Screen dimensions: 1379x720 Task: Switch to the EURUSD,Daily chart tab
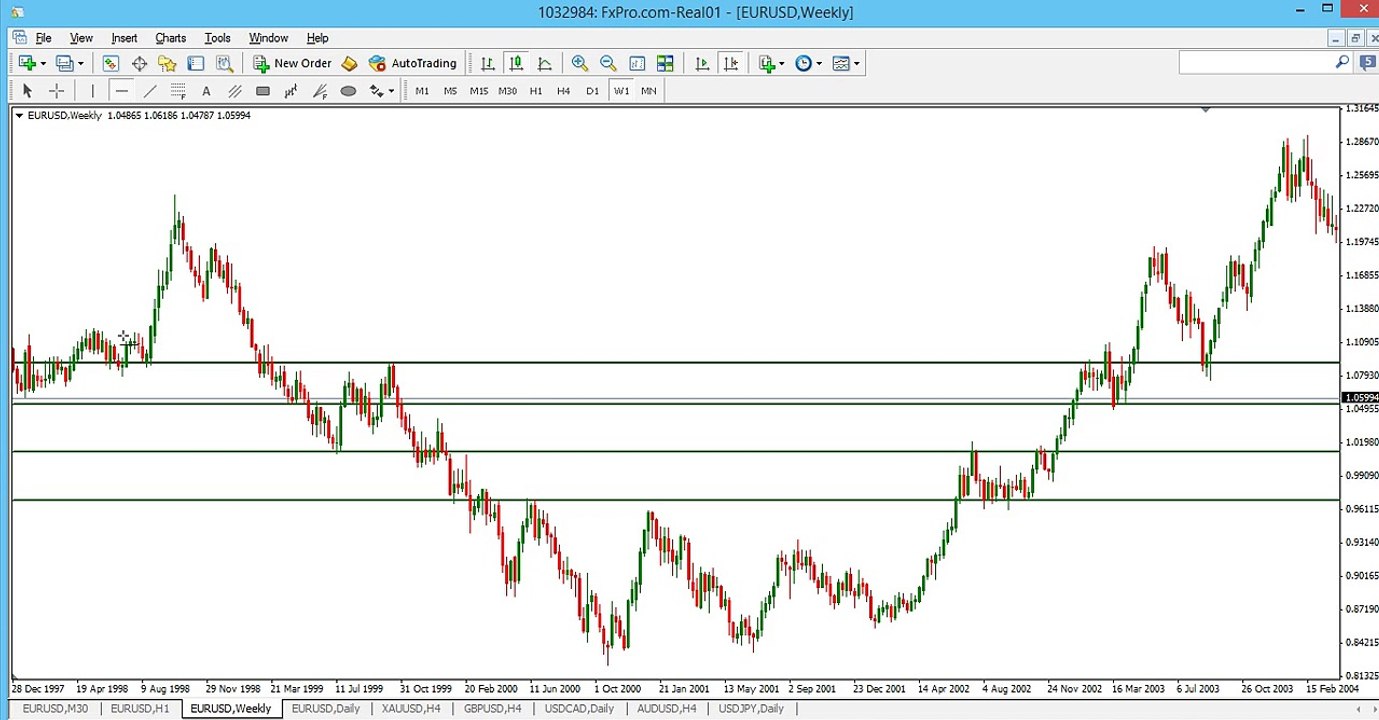click(326, 709)
